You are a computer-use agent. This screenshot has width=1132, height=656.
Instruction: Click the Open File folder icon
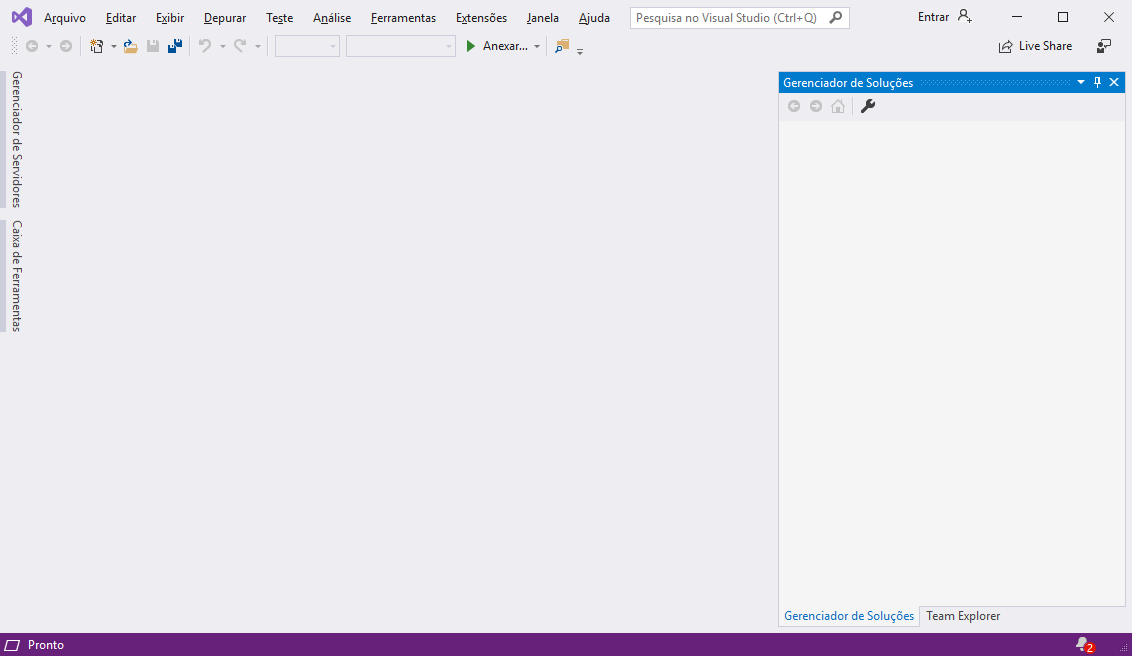point(131,46)
